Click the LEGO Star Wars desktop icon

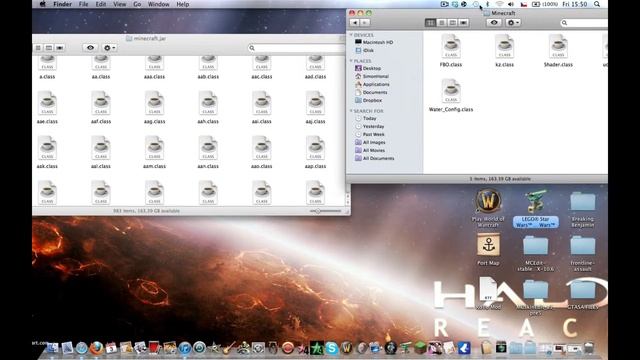coord(536,208)
